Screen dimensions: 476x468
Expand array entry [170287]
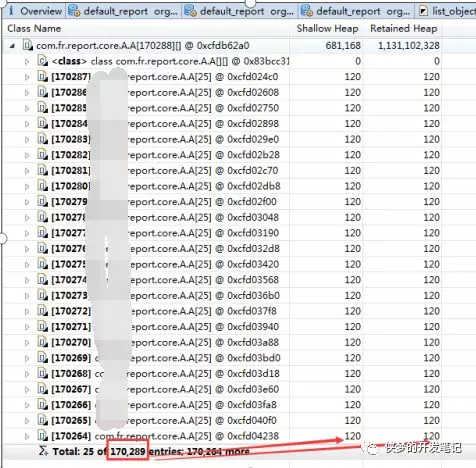coord(27,77)
